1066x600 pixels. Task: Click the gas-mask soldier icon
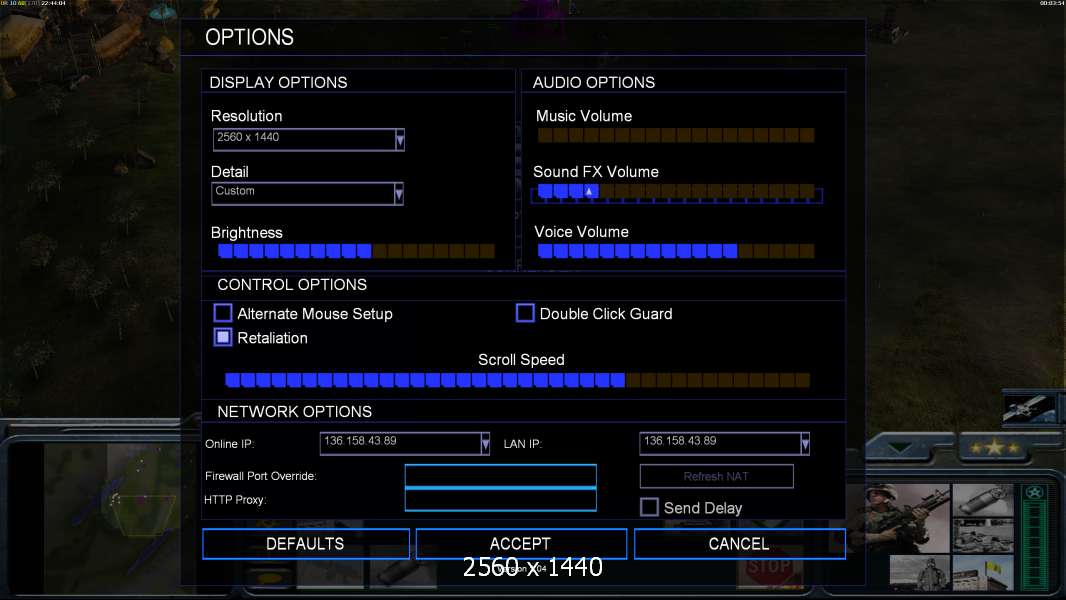coord(919,572)
